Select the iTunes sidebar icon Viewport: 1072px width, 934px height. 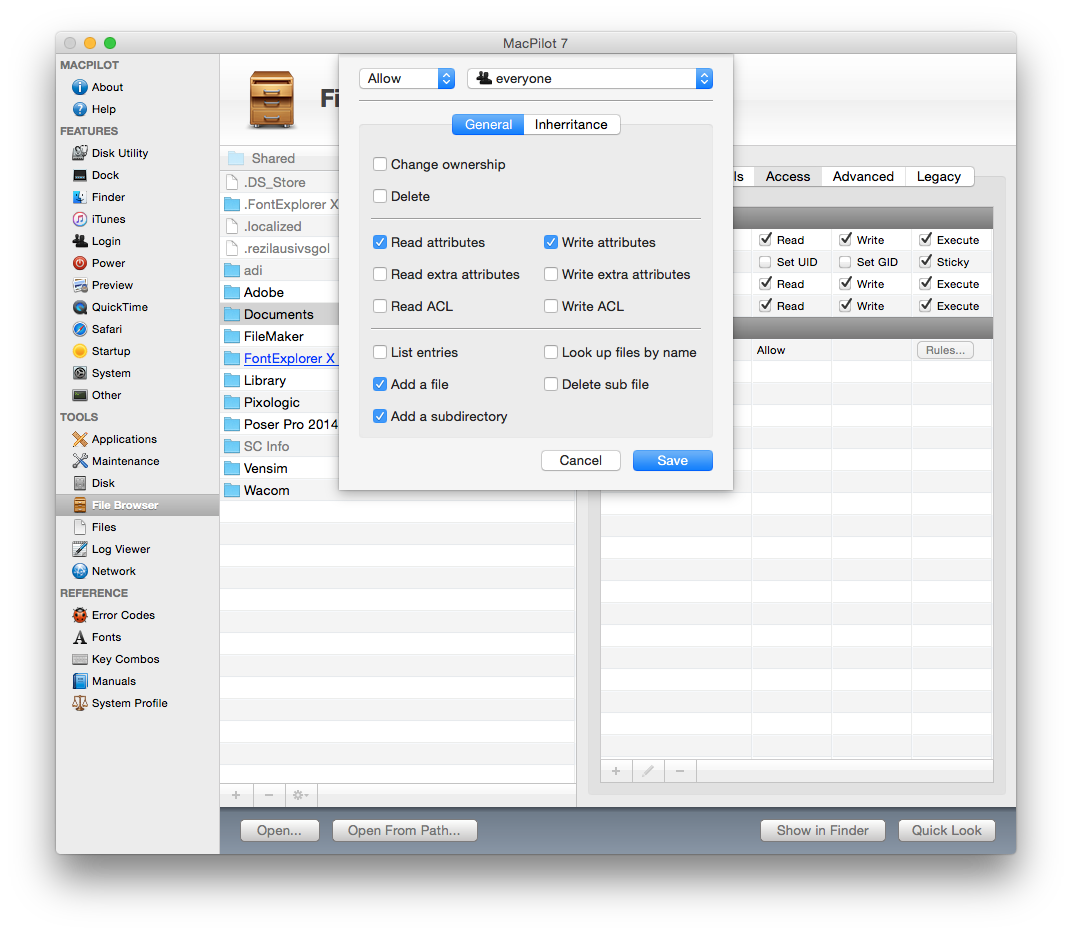click(80, 219)
